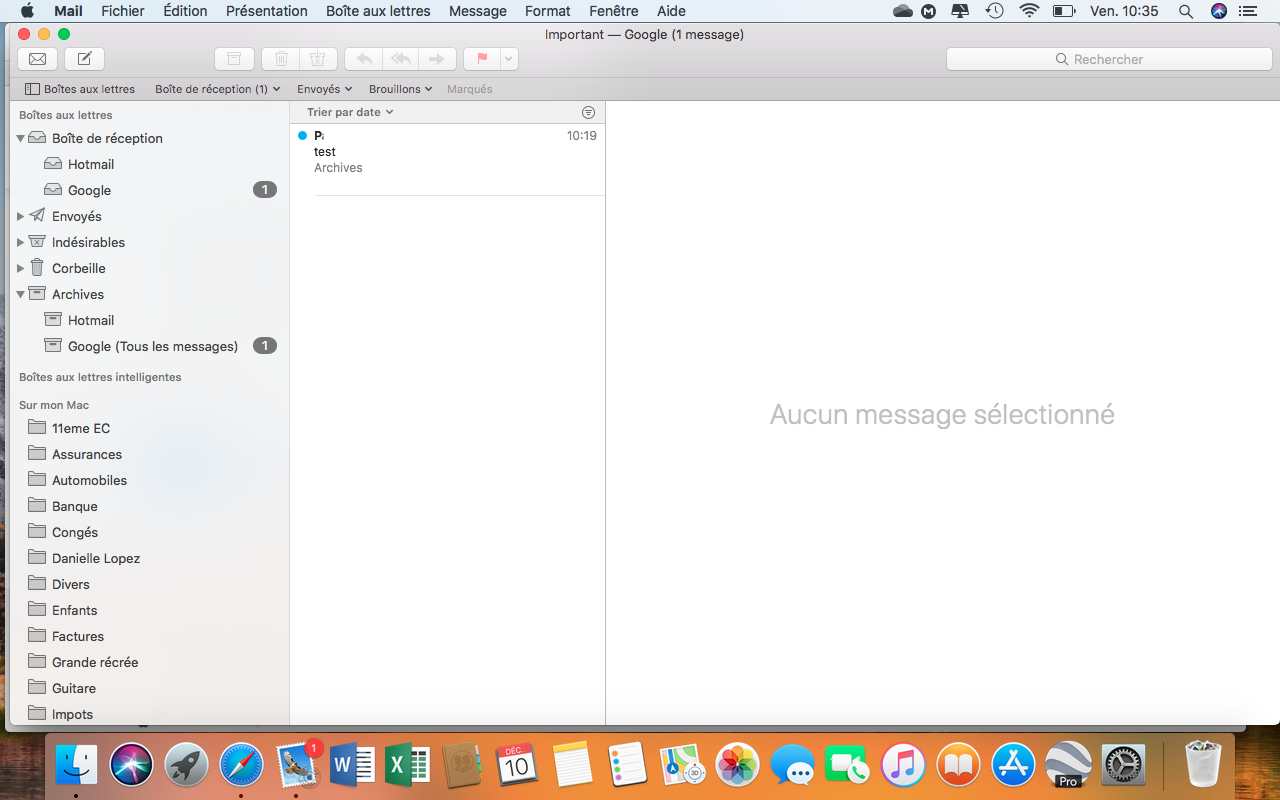
Task: Click the archive box toolbar icon
Action: click(234, 59)
